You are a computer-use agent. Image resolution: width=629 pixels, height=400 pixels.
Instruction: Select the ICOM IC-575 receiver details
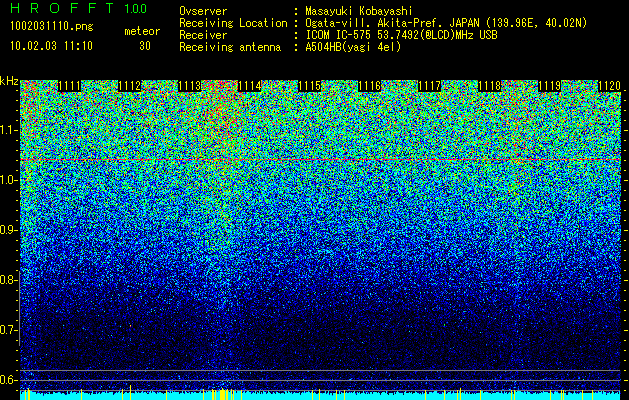(x=401, y=35)
